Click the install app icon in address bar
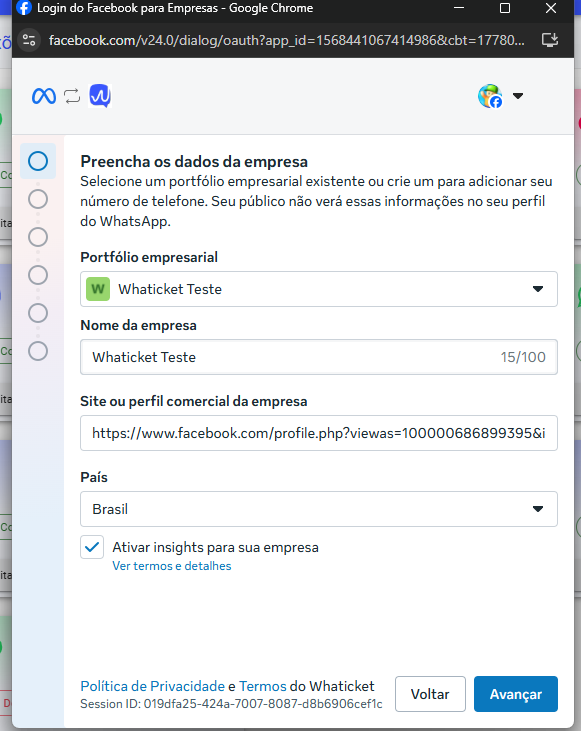Image resolution: width=581 pixels, height=731 pixels. pyautogui.click(x=550, y=40)
